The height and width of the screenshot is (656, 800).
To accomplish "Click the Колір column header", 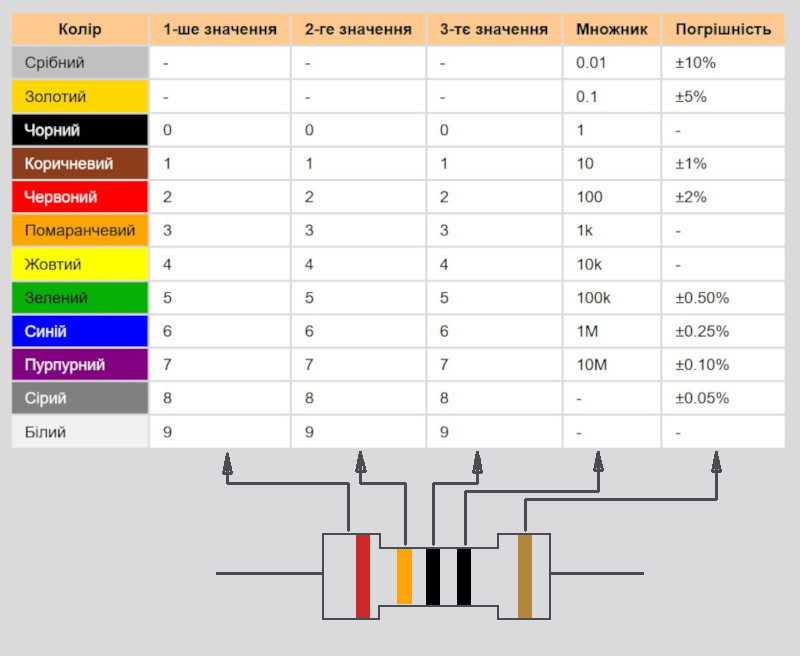I will coord(80,29).
